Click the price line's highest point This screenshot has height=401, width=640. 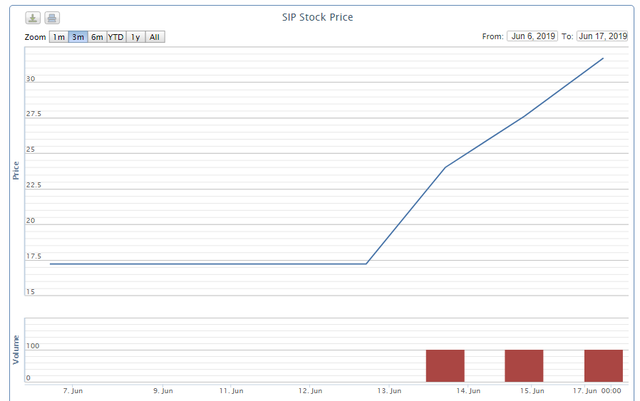(x=603, y=58)
